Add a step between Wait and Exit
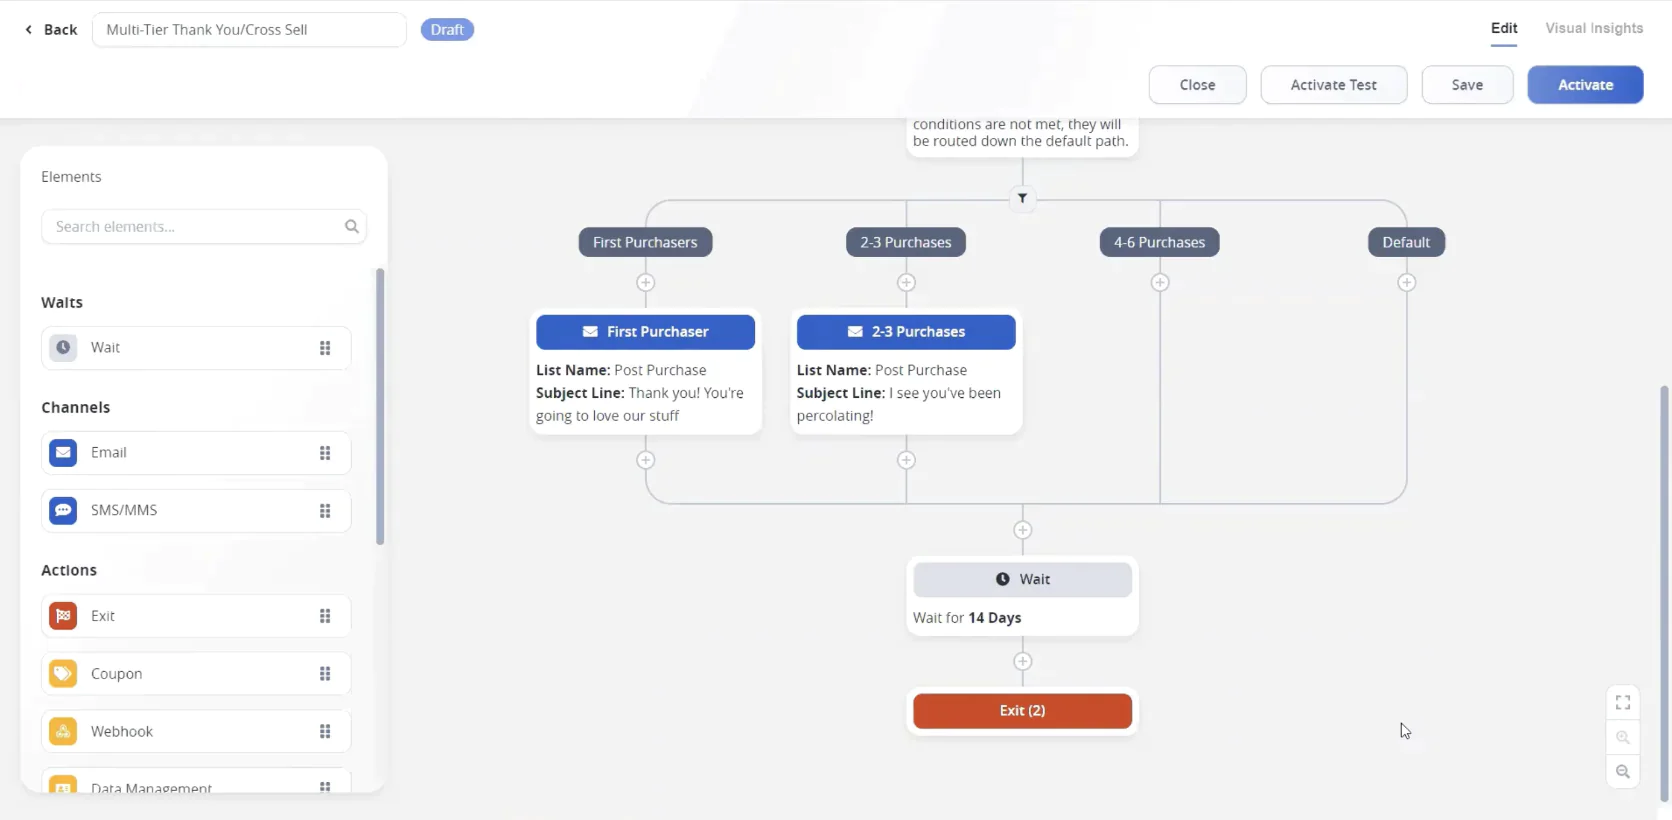This screenshot has height=820, width=1672. tap(1022, 661)
